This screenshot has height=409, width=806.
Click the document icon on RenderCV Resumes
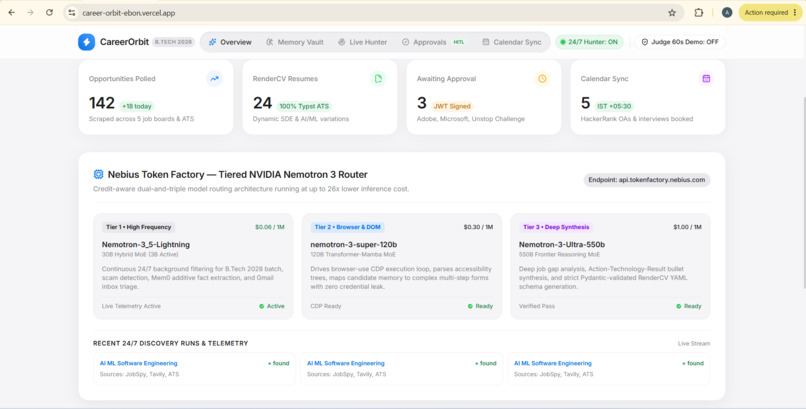coord(378,79)
